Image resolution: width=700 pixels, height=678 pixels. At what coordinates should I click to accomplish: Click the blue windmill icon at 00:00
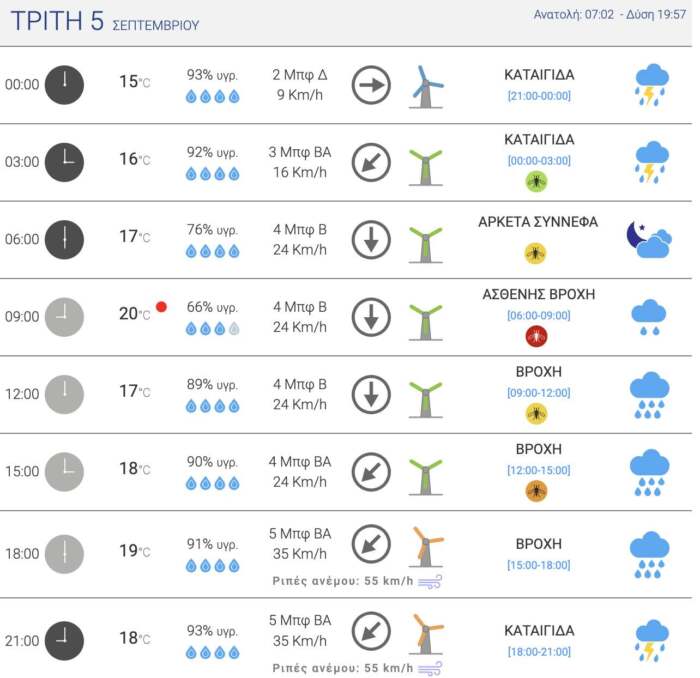pyautogui.click(x=427, y=86)
